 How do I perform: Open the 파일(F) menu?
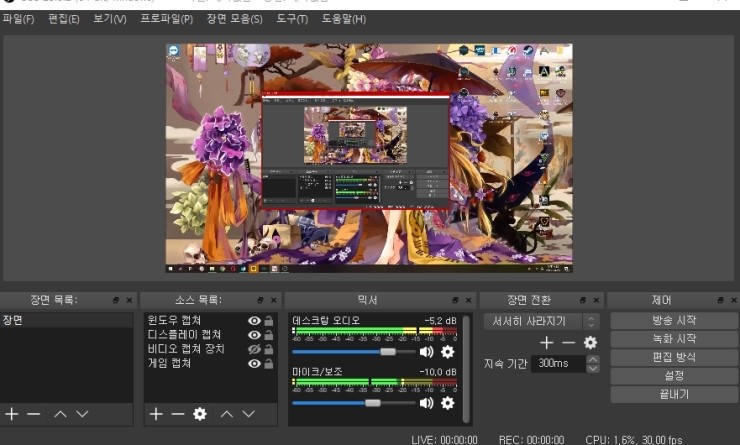coord(18,19)
